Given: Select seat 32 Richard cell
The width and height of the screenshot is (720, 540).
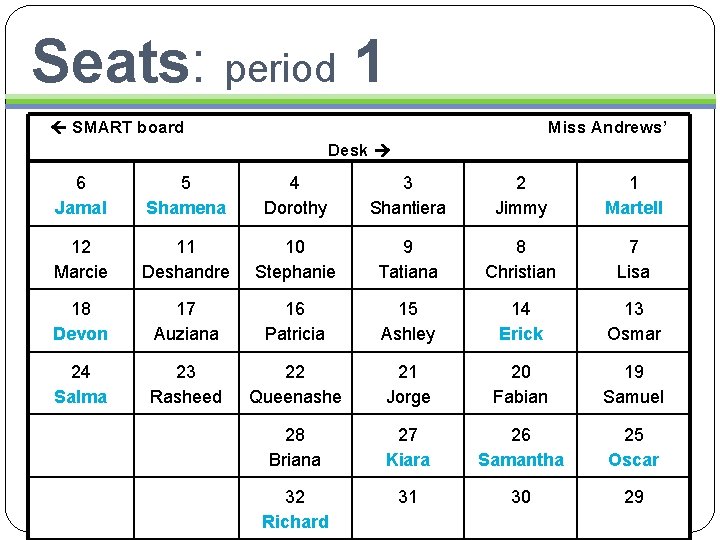Looking at the screenshot, I should [x=294, y=509].
